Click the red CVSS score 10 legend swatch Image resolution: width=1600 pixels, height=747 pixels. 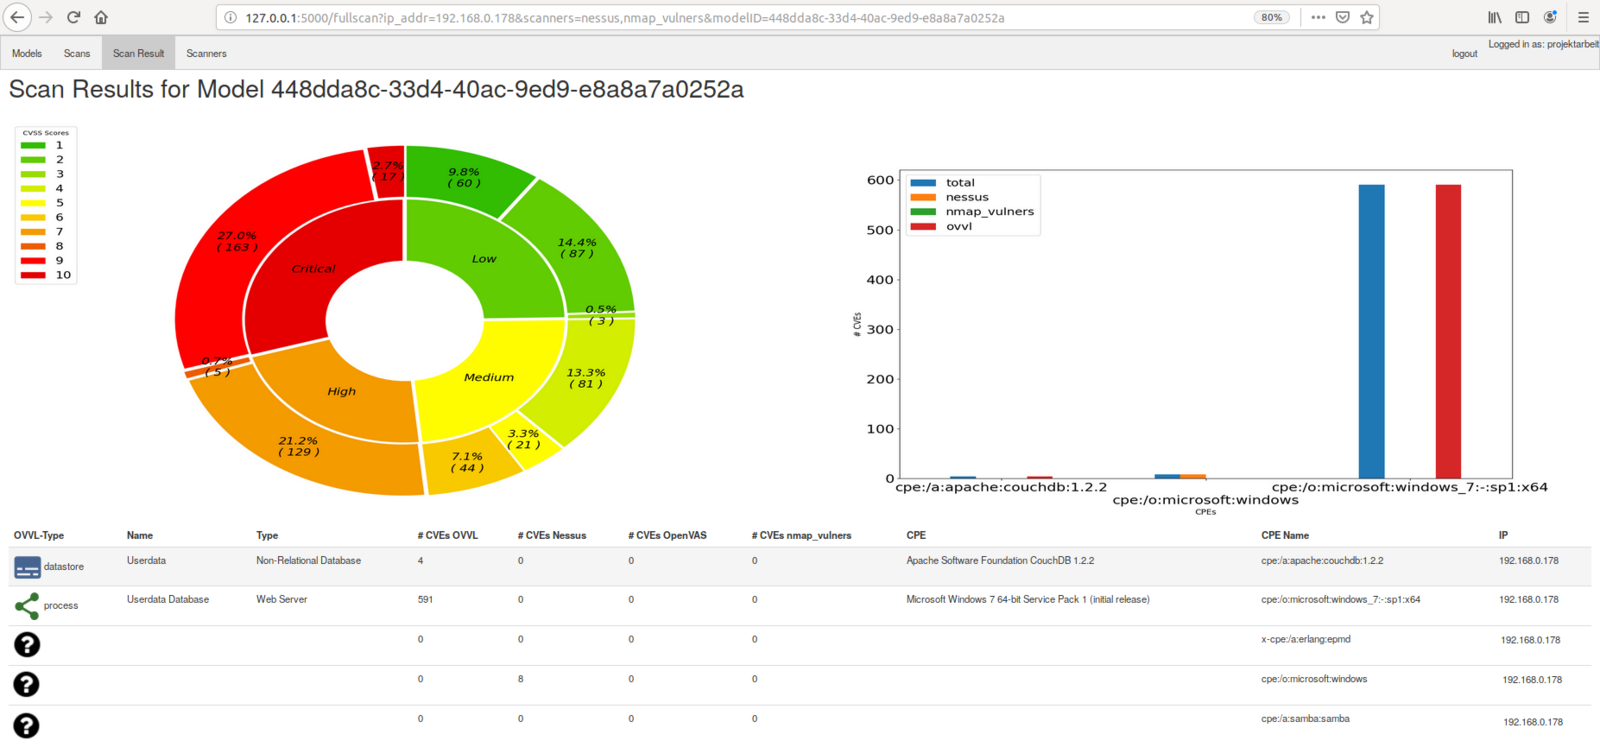(33, 275)
